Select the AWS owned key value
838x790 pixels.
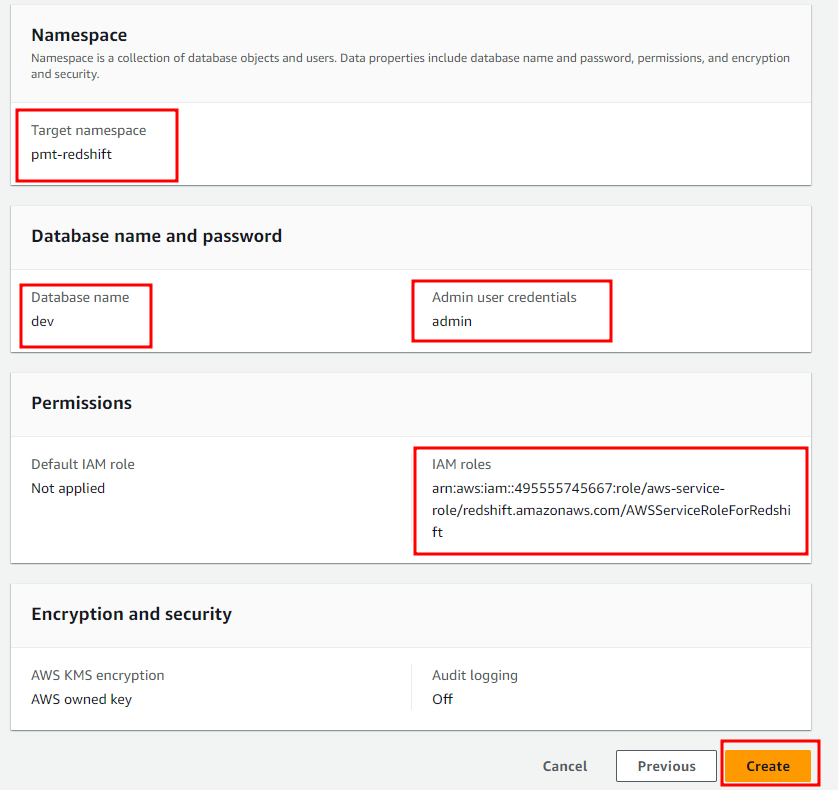(81, 699)
